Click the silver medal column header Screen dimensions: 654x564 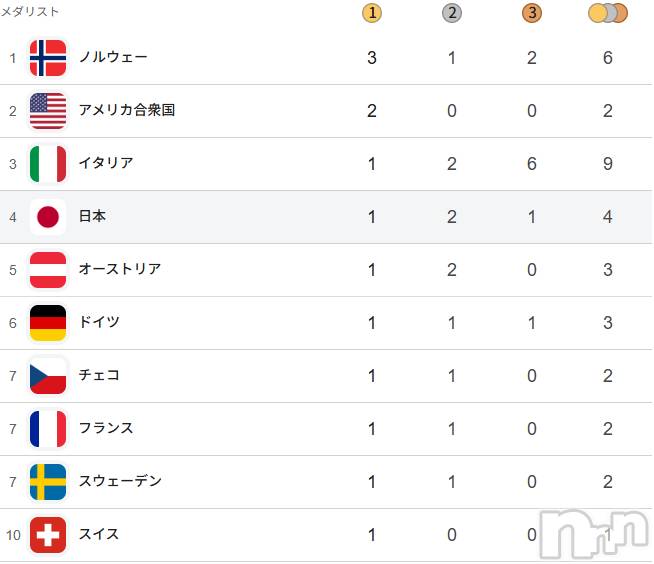(452, 13)
